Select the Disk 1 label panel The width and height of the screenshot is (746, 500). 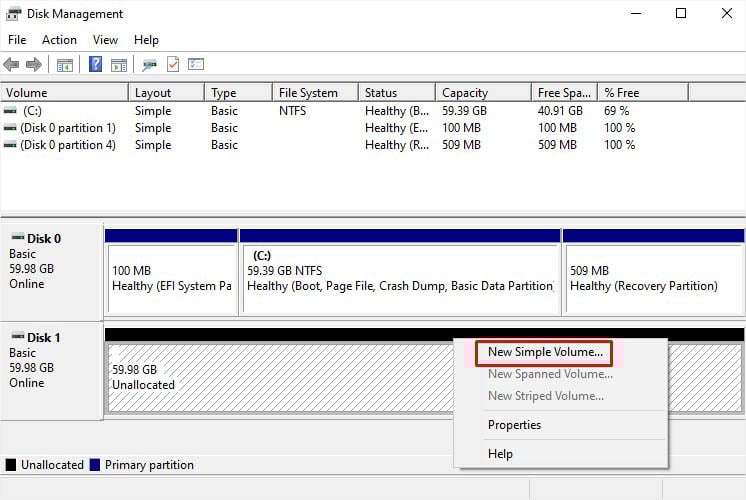tap(52, 371)
